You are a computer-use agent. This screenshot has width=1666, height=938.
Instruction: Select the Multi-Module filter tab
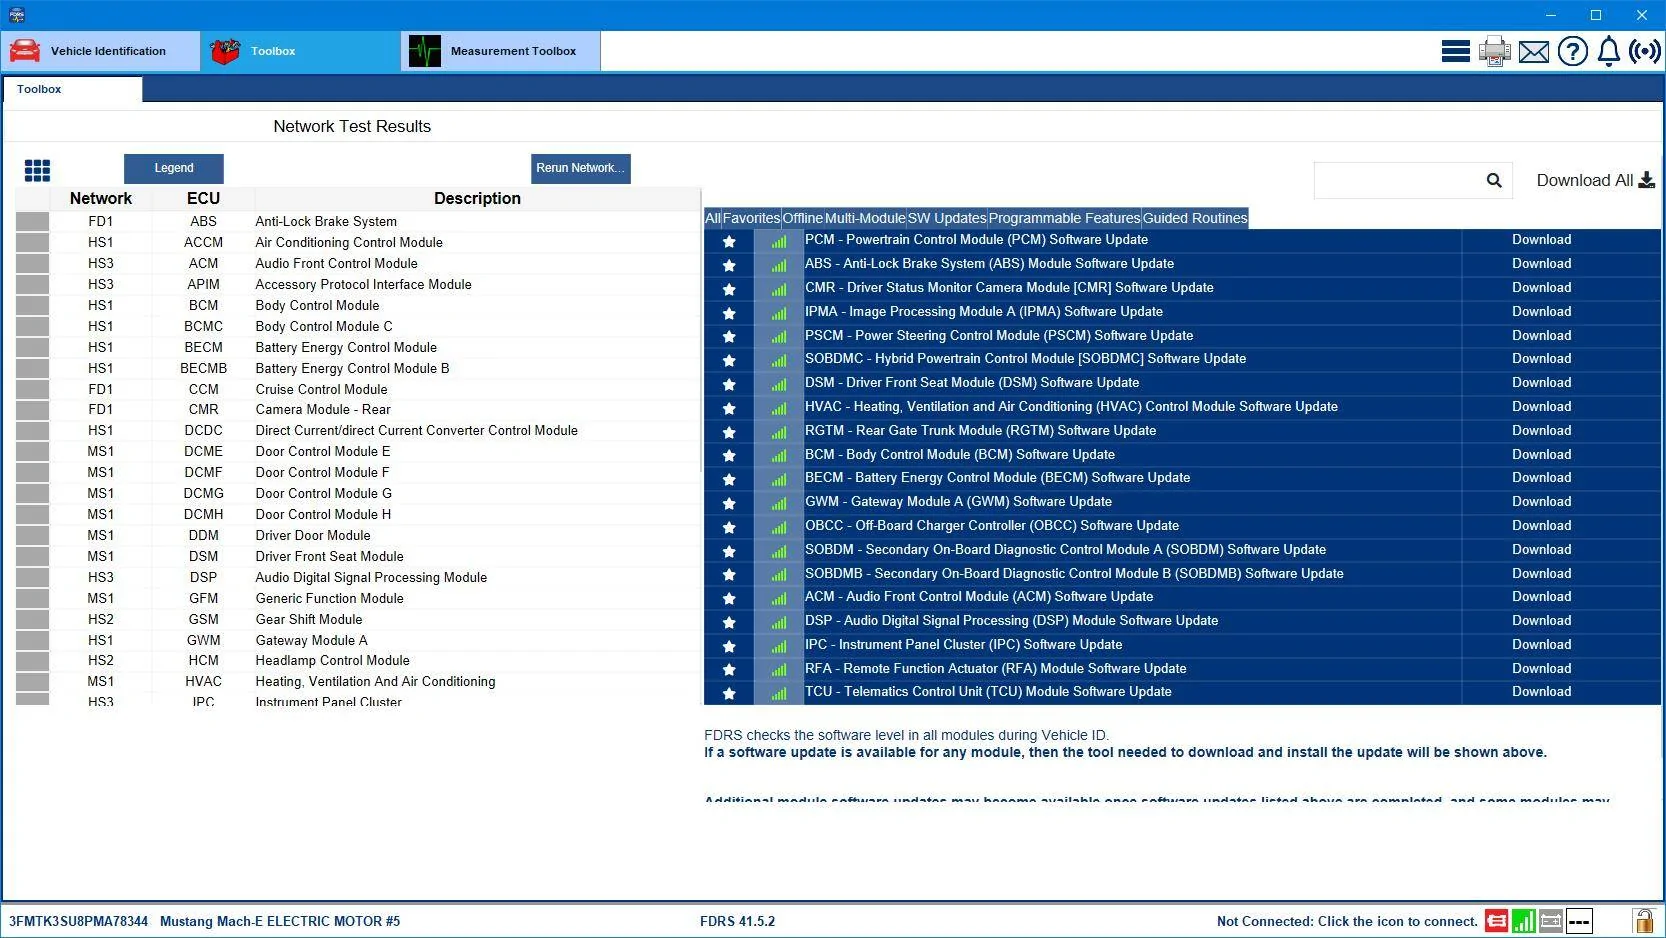(865, 218)
